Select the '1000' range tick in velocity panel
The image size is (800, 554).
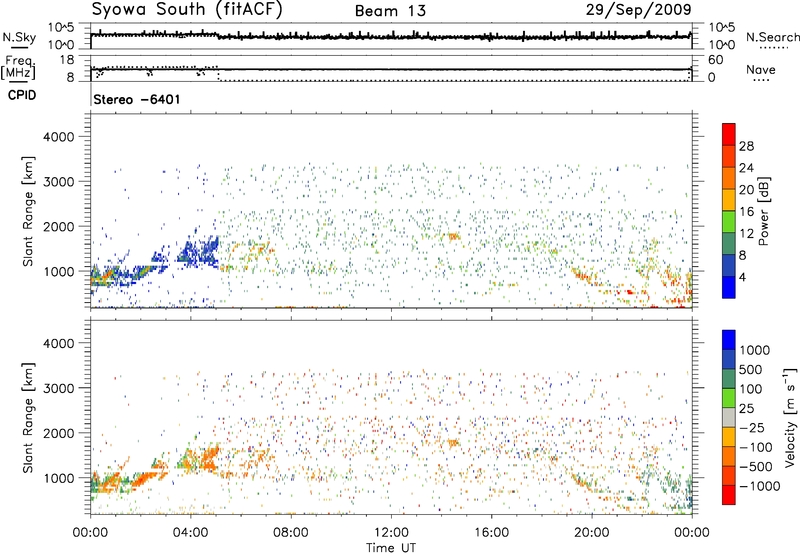pyautogui.click(x=58, y=478)
